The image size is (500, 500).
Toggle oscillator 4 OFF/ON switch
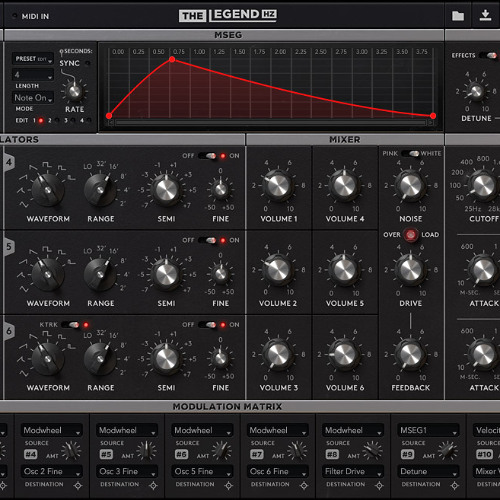(207, 156)
